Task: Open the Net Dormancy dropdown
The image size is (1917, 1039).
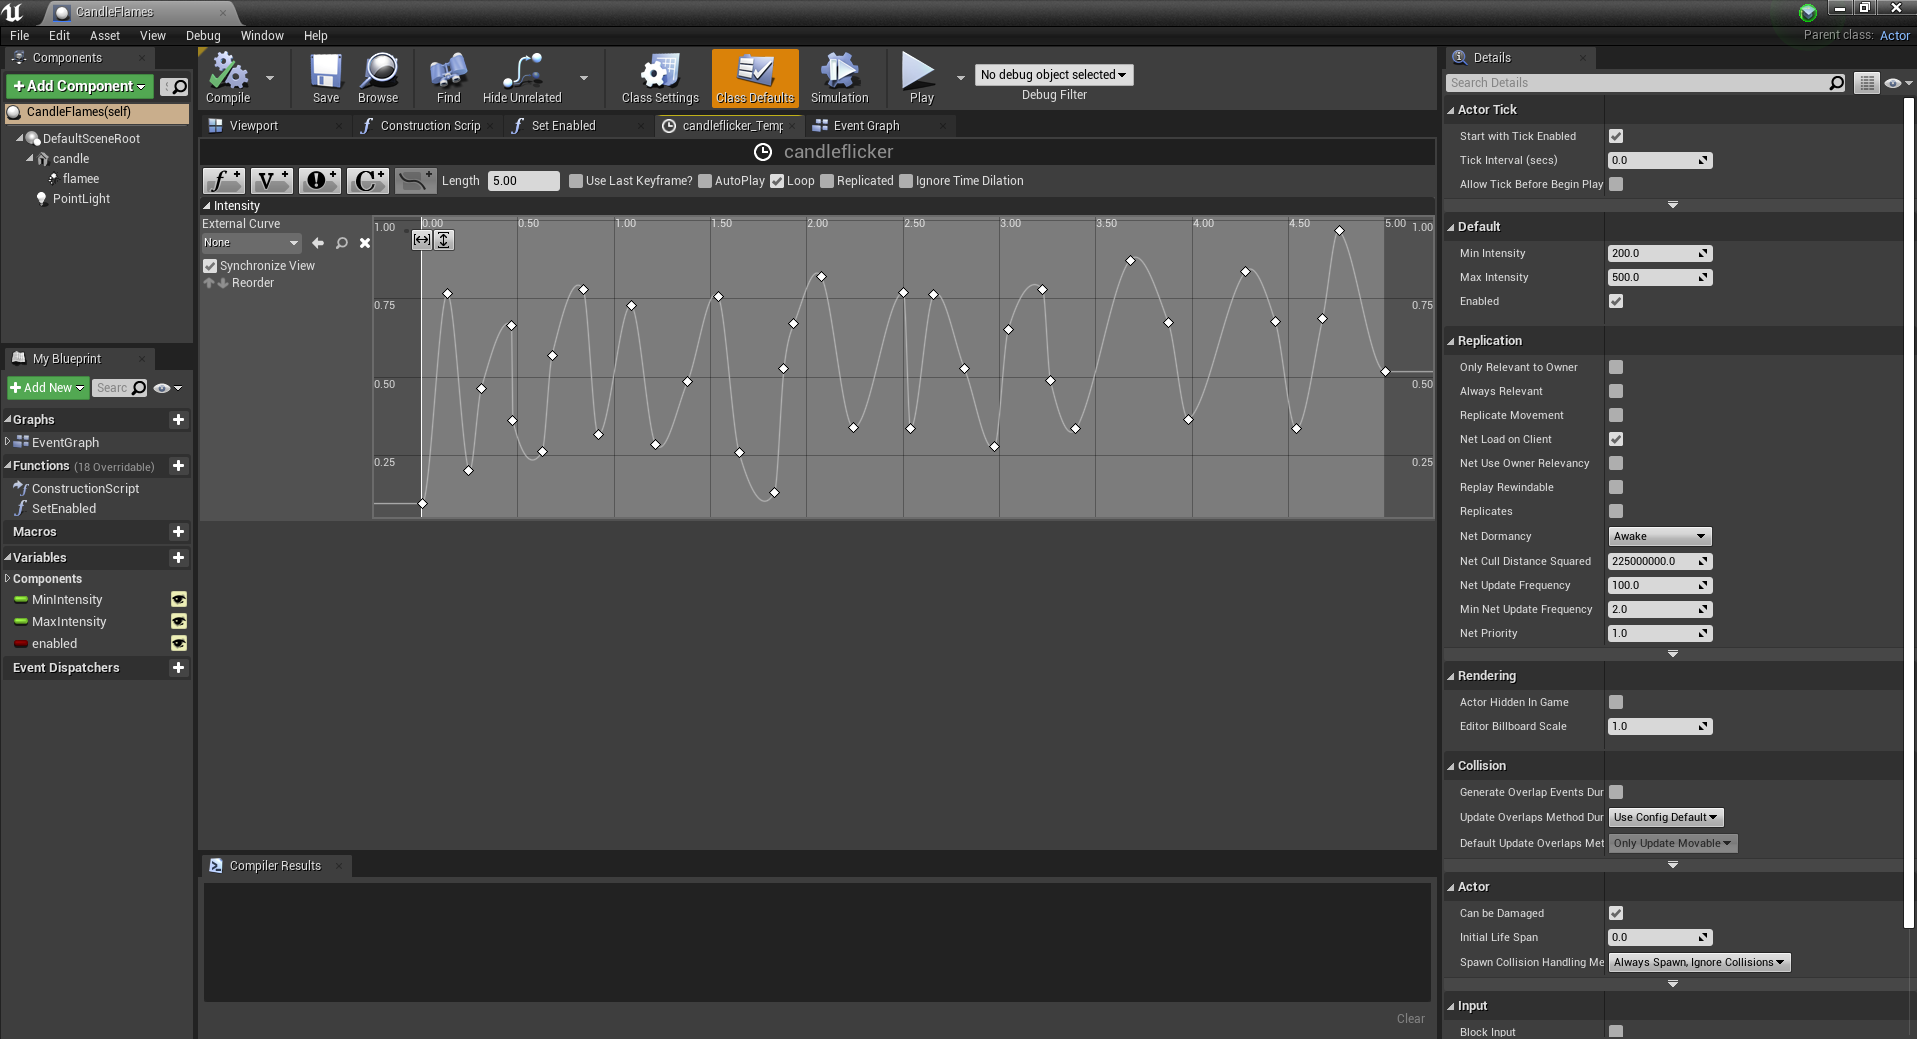Action: tap(1659, 537)
